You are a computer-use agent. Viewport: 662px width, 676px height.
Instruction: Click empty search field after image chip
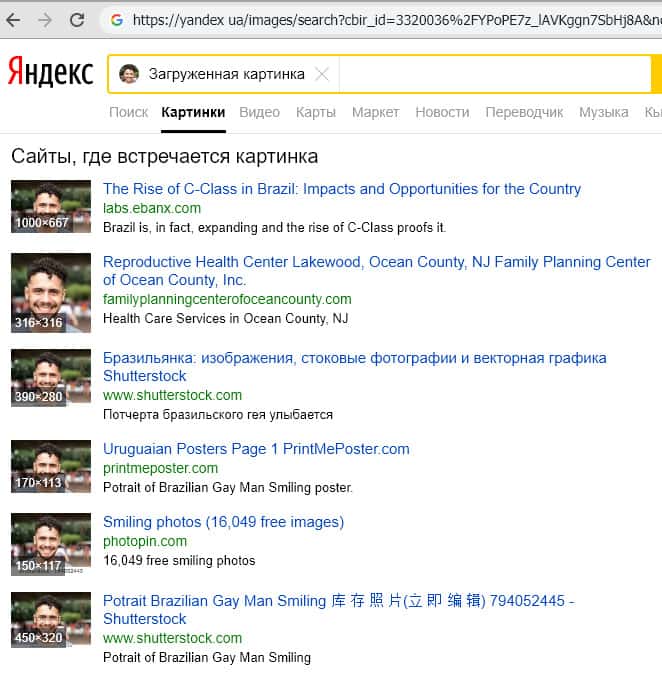(x=495, y=74)
